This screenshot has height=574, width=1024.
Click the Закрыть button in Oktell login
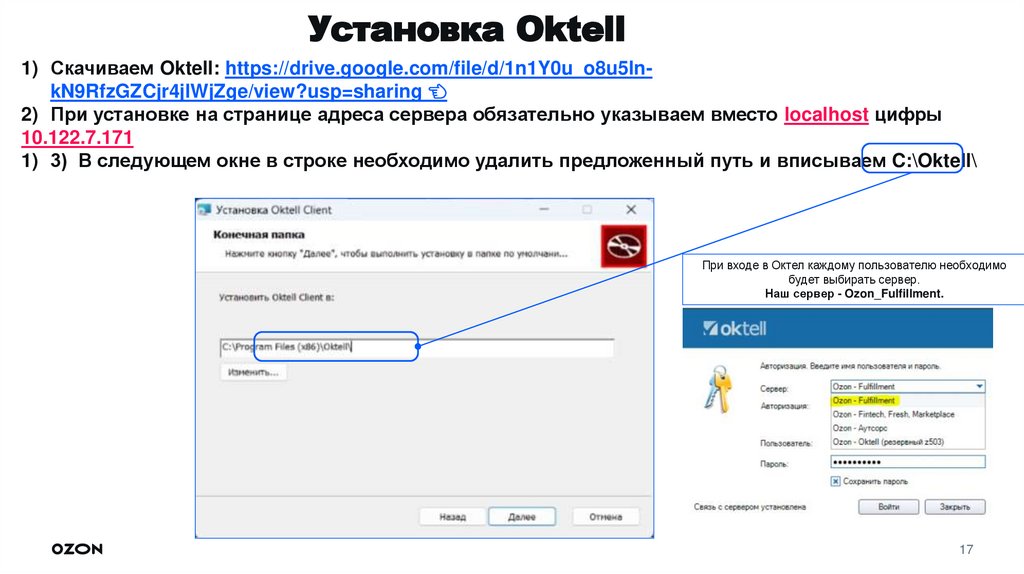tap(955, 507)
